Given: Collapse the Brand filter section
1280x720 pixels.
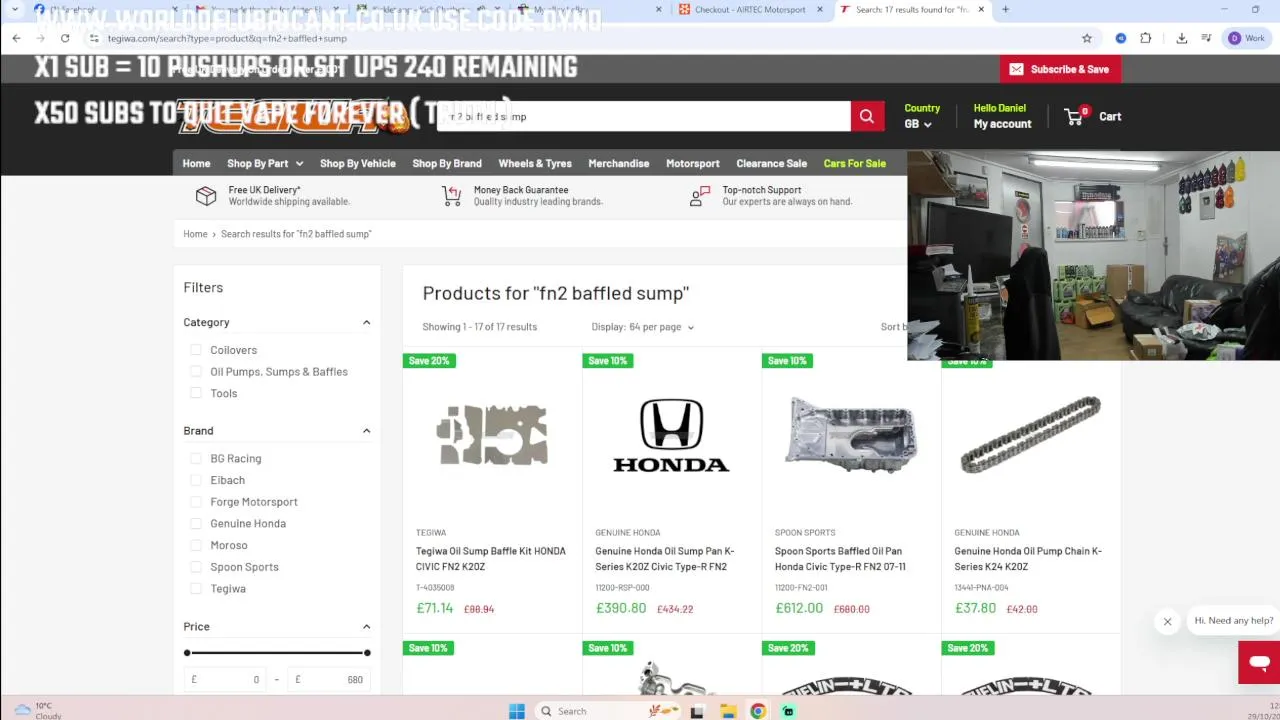Looking at the screenshot, I should (x=366, y=430).
